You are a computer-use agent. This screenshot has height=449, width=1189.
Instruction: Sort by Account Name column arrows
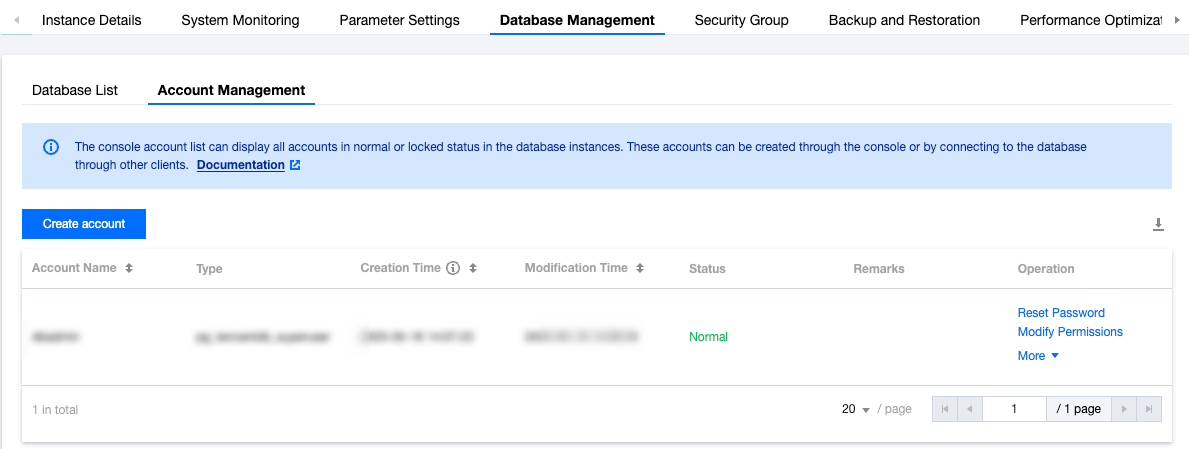pos(129,269)
